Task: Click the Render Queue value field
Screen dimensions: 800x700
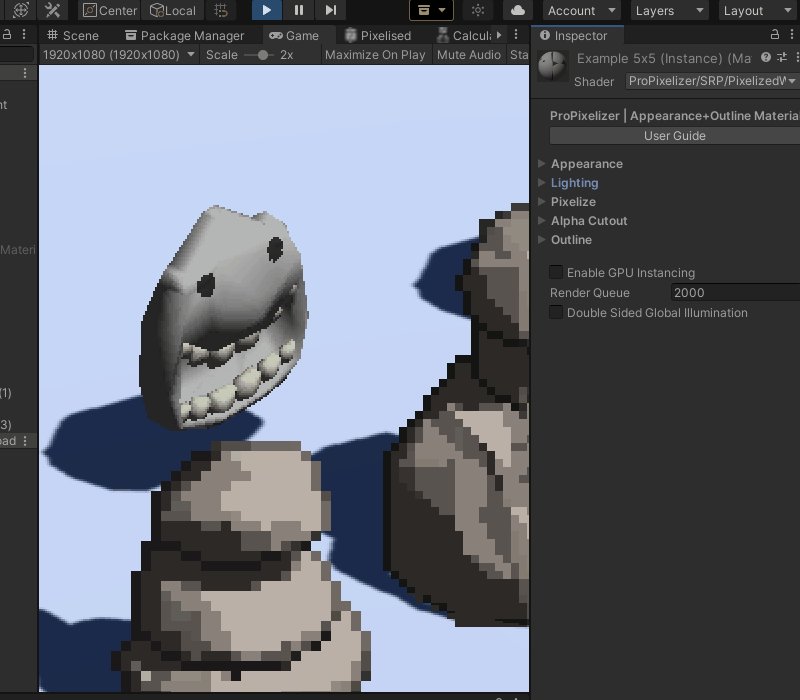Action: click(x=735, y=292)
